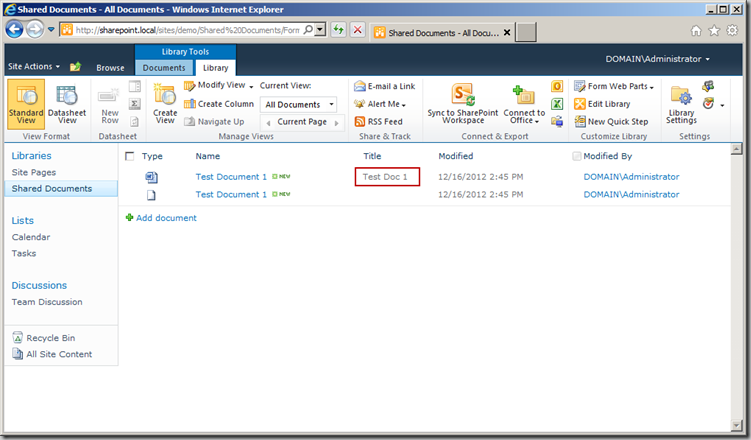Viewport: 751px width, 440px height.
Task: Switch to the Browse tab
Action: point(110,68)
